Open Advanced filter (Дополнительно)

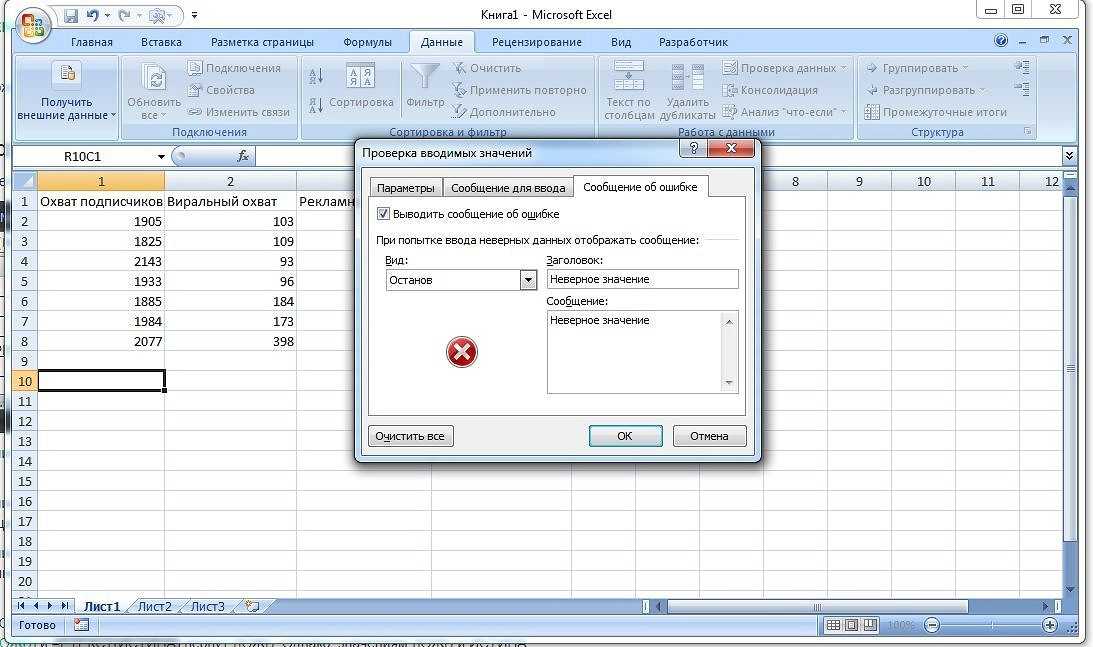point(504,112)
